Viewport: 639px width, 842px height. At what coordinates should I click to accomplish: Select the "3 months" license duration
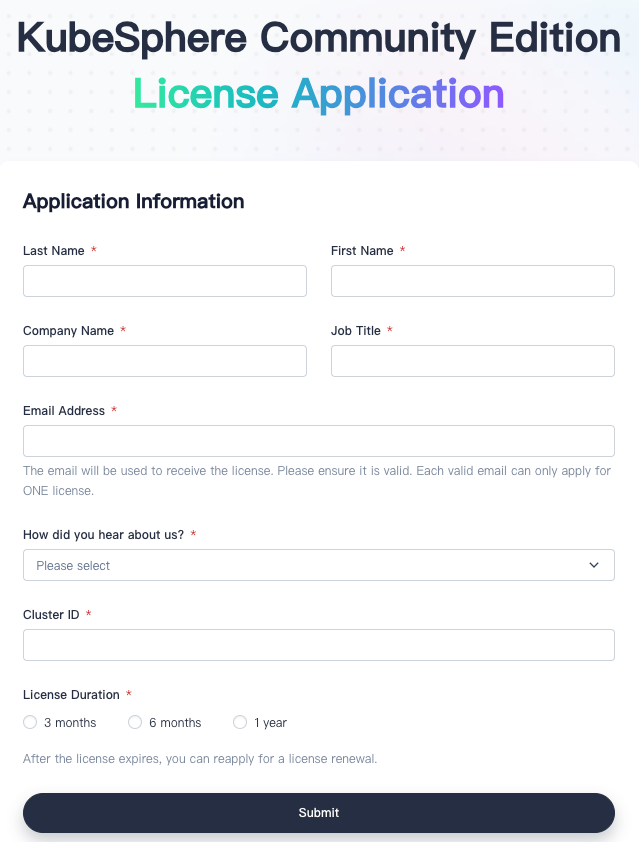tap(30, 722)
